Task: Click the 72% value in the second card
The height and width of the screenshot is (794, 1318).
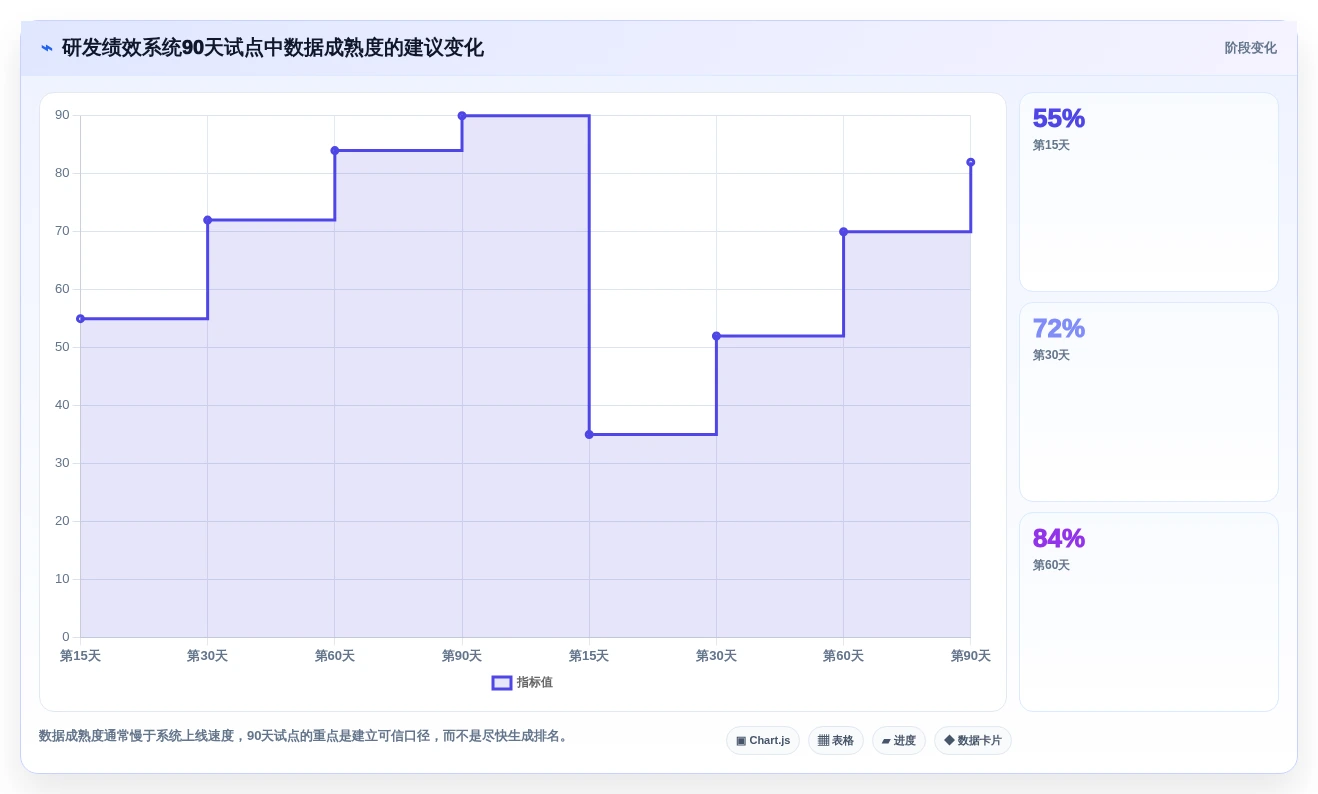Action: (1058, 329)
